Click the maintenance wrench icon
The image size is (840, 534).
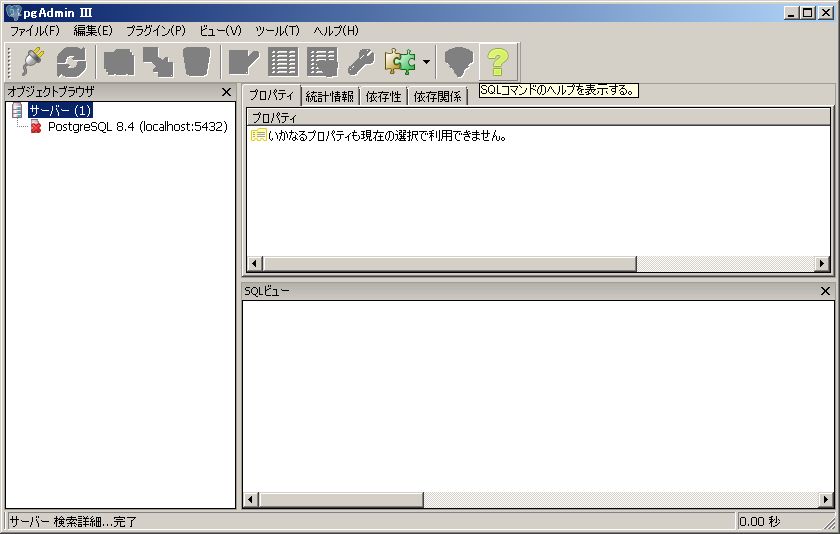coord(361,62)
